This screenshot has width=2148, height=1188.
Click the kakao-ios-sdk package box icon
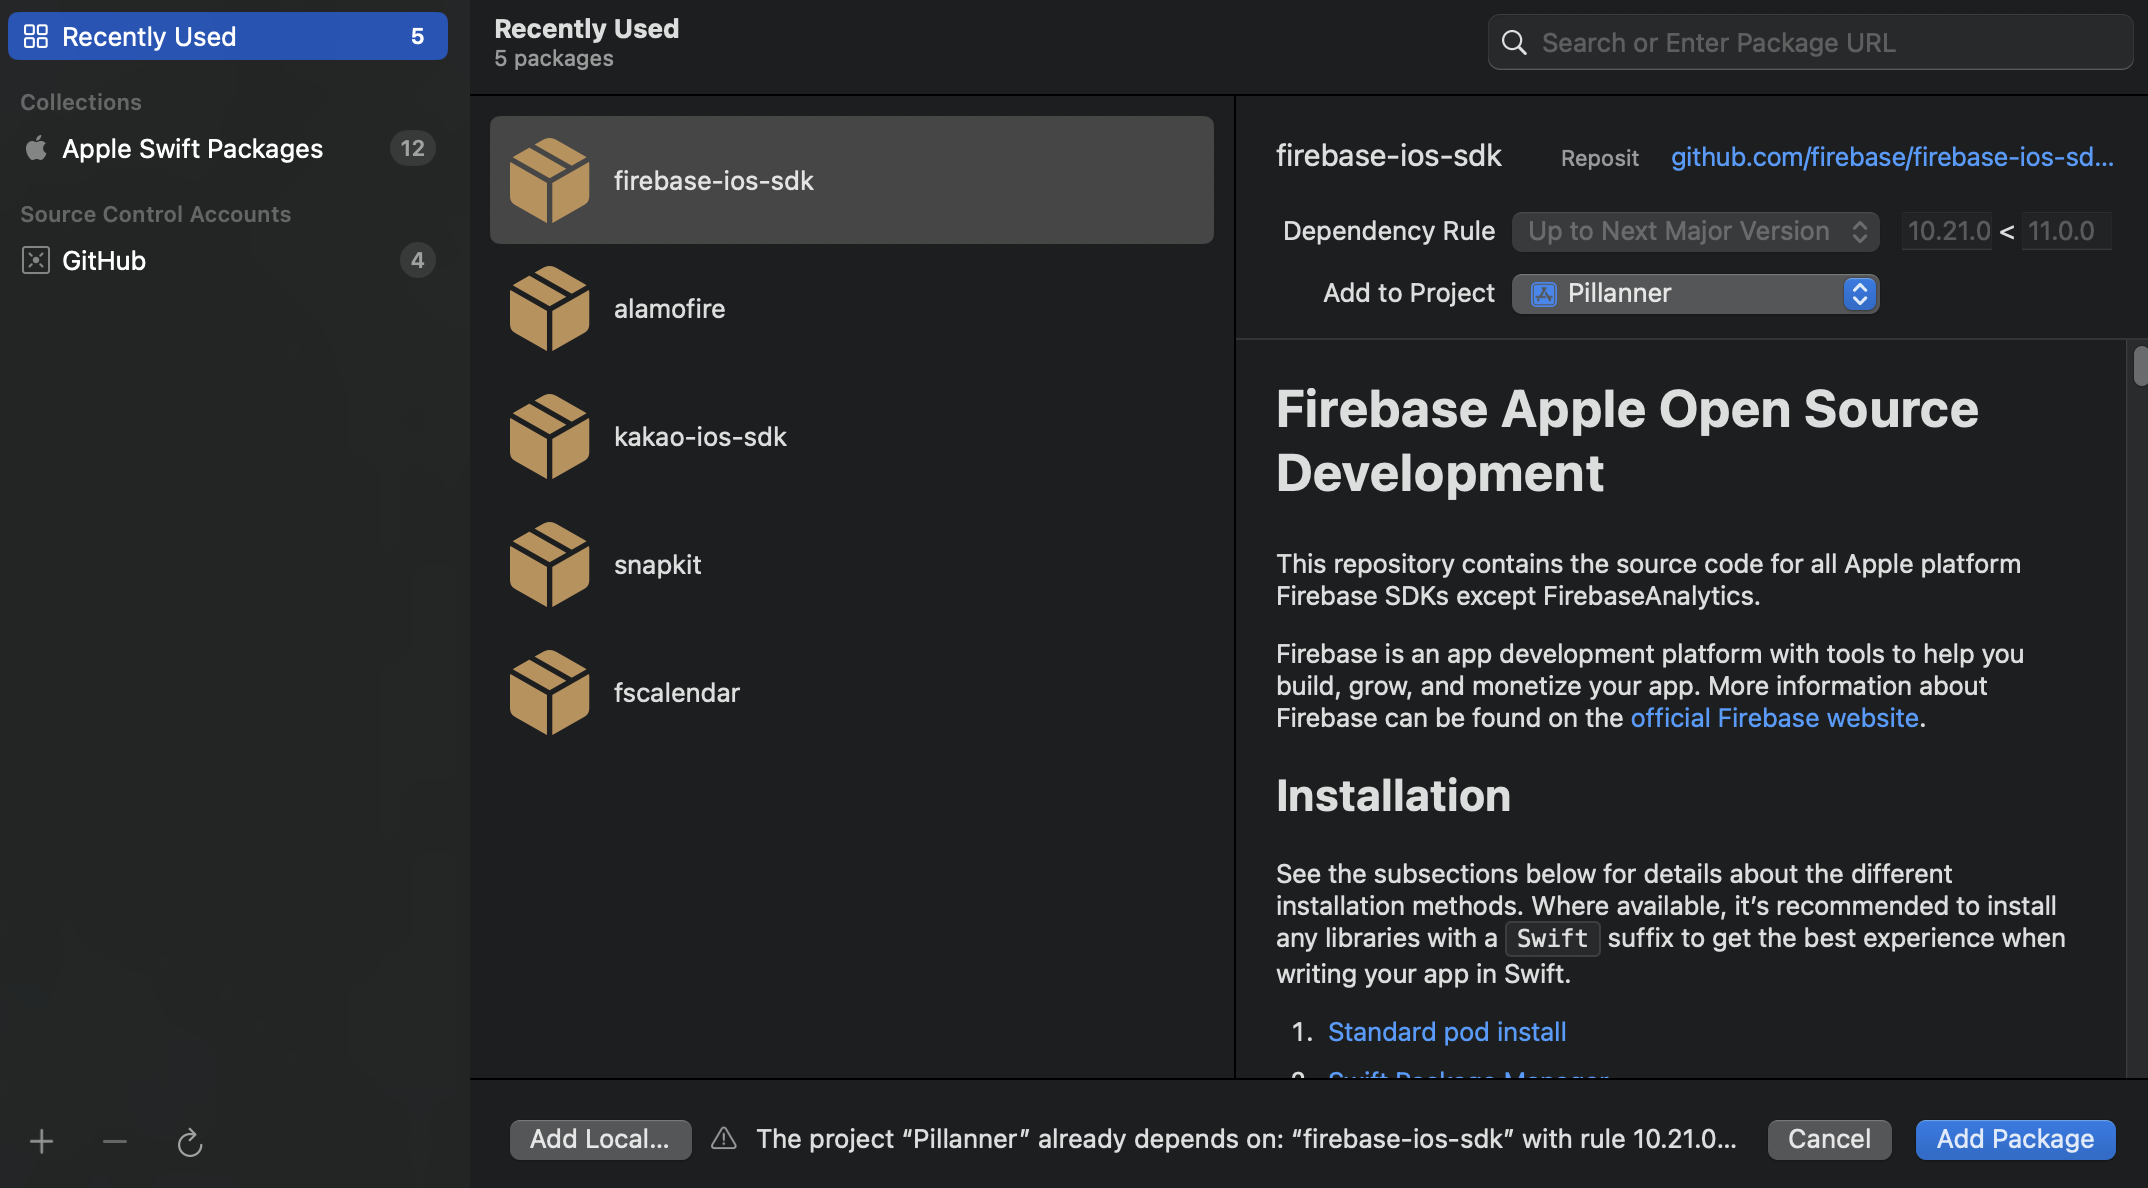(549, 436)
